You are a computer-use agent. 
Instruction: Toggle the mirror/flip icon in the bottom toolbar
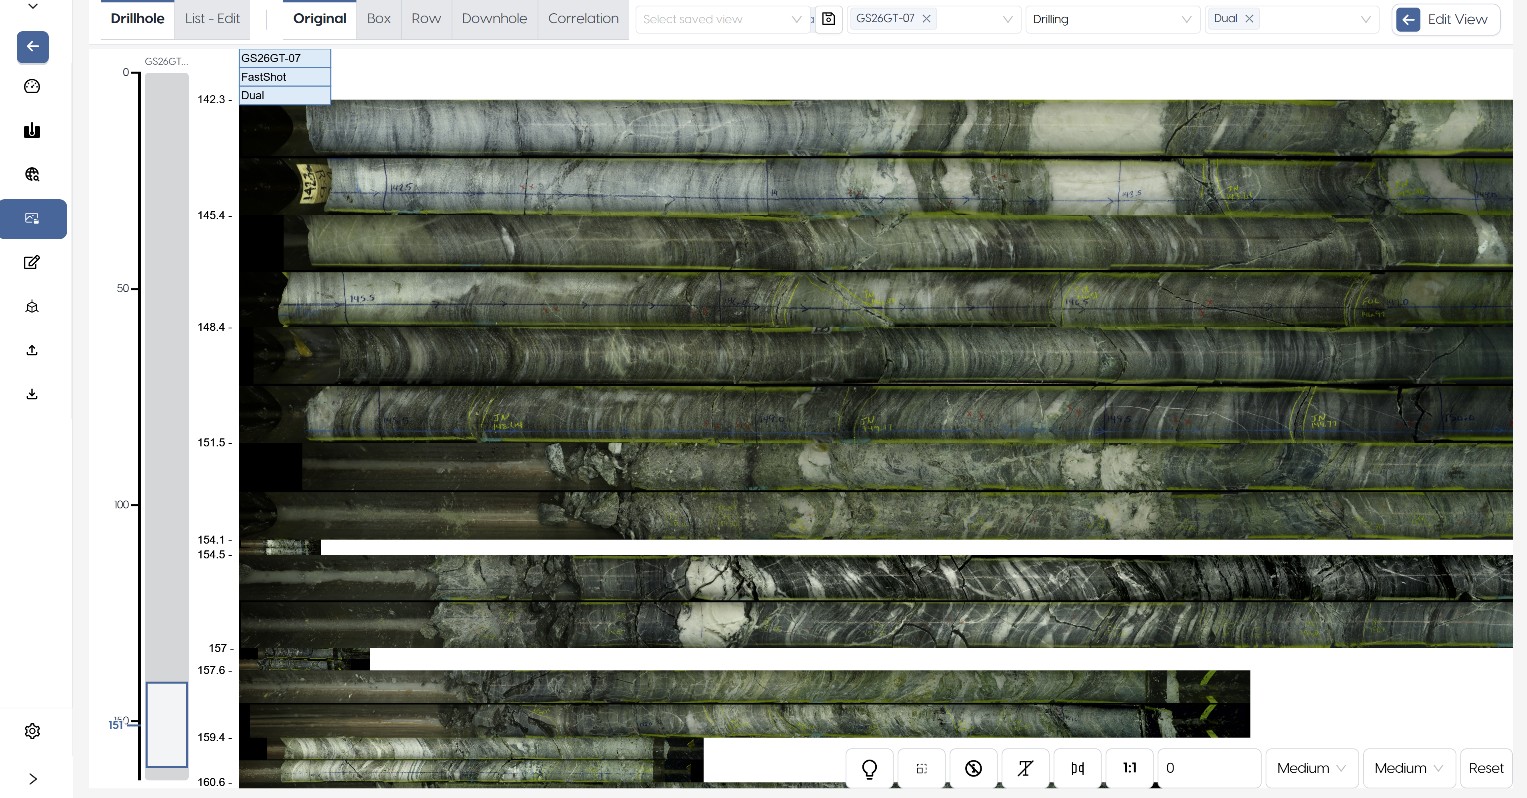click(x=1077, y=768)
